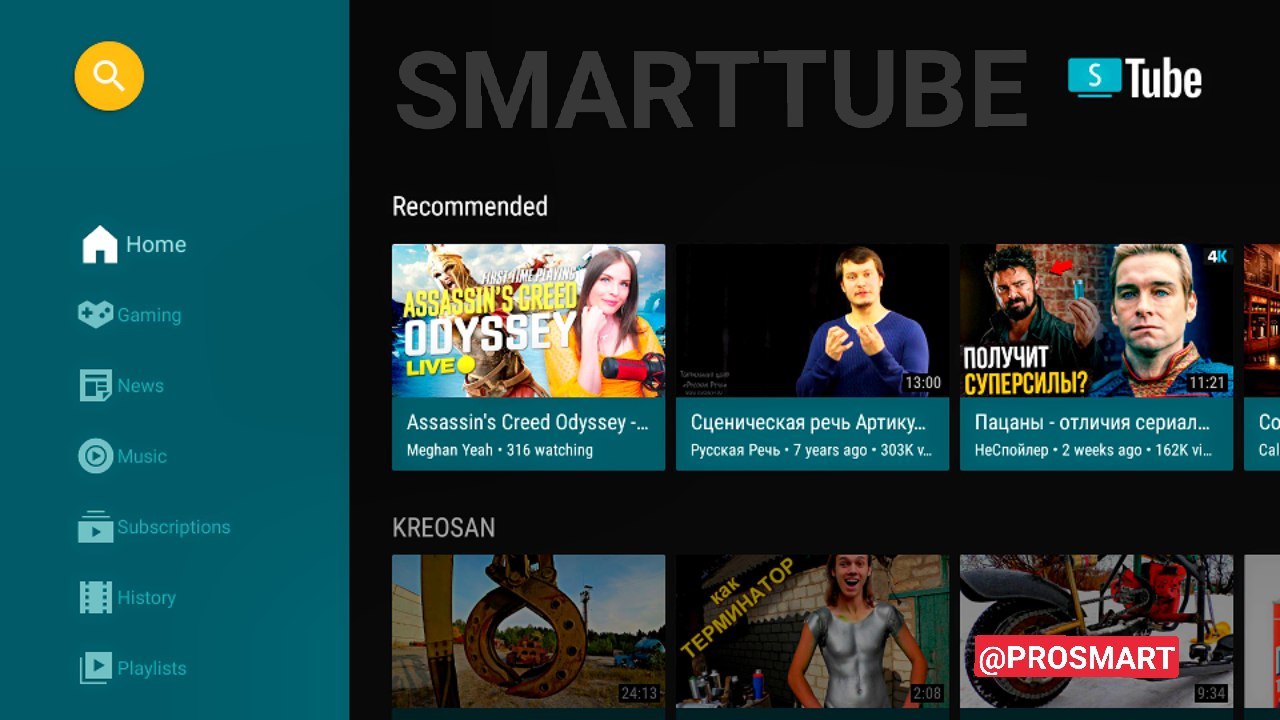Select the 'Сценическая речь Артику...' title
The height and width of the screenshot is (720, 1280).
click(x=809, y=422)
